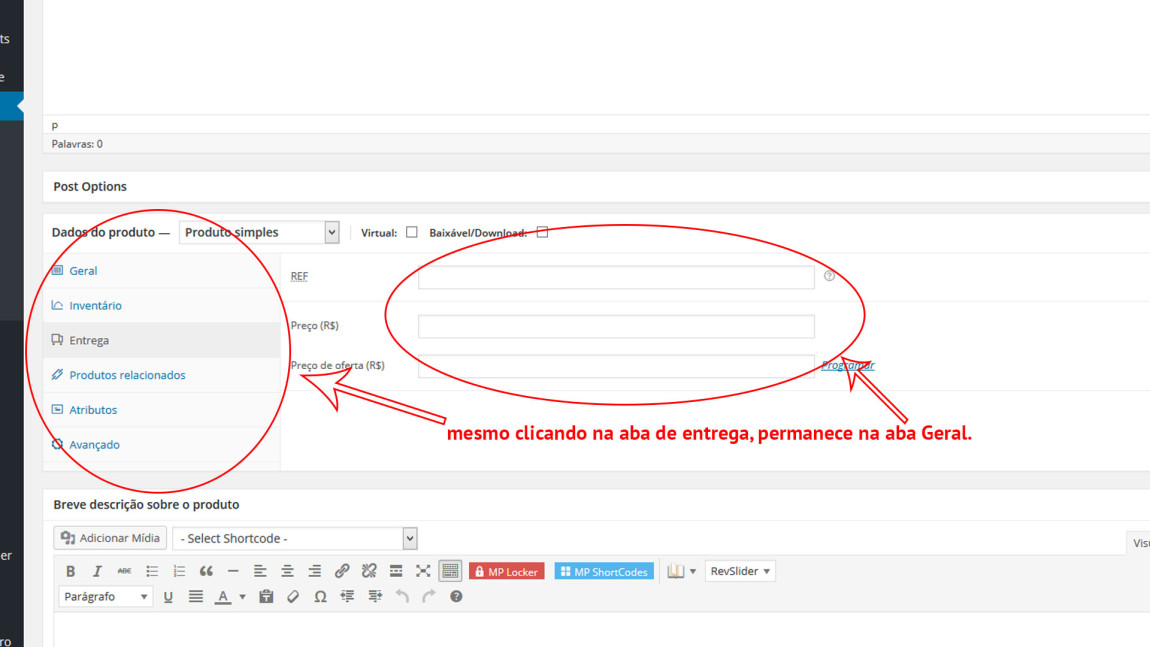Open the Atributos tab
This screenshot has height=647, width=1150.
[161, 410]
